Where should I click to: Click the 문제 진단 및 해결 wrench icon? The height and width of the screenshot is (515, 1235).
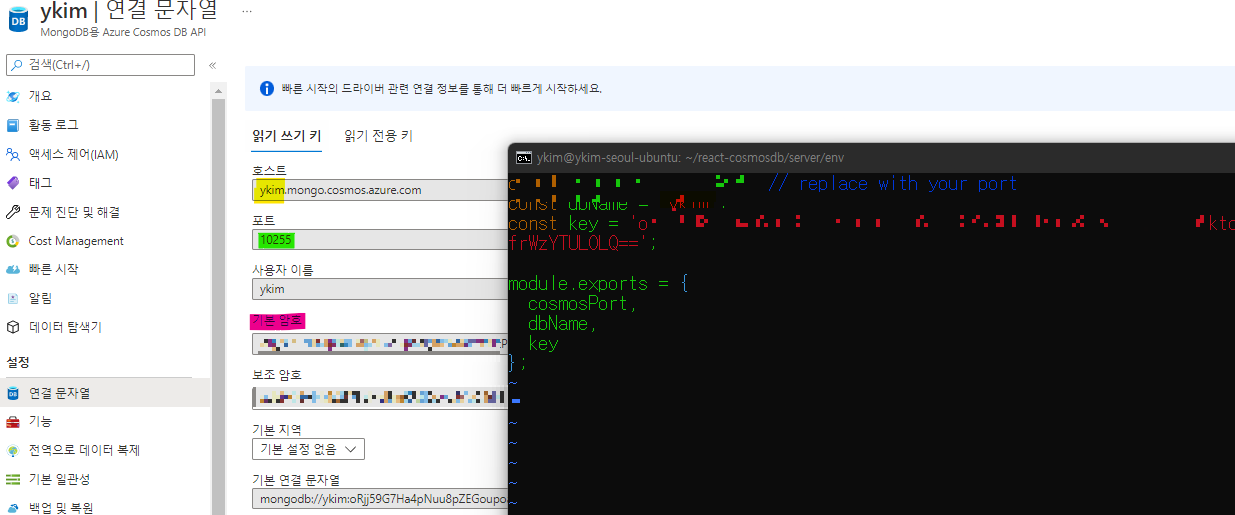click(x=13, y=212)
